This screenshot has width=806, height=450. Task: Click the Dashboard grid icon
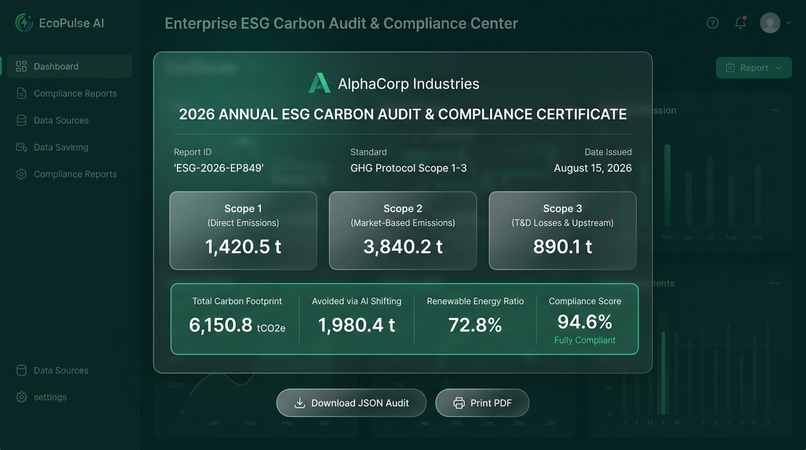click(x=21, y=66)
